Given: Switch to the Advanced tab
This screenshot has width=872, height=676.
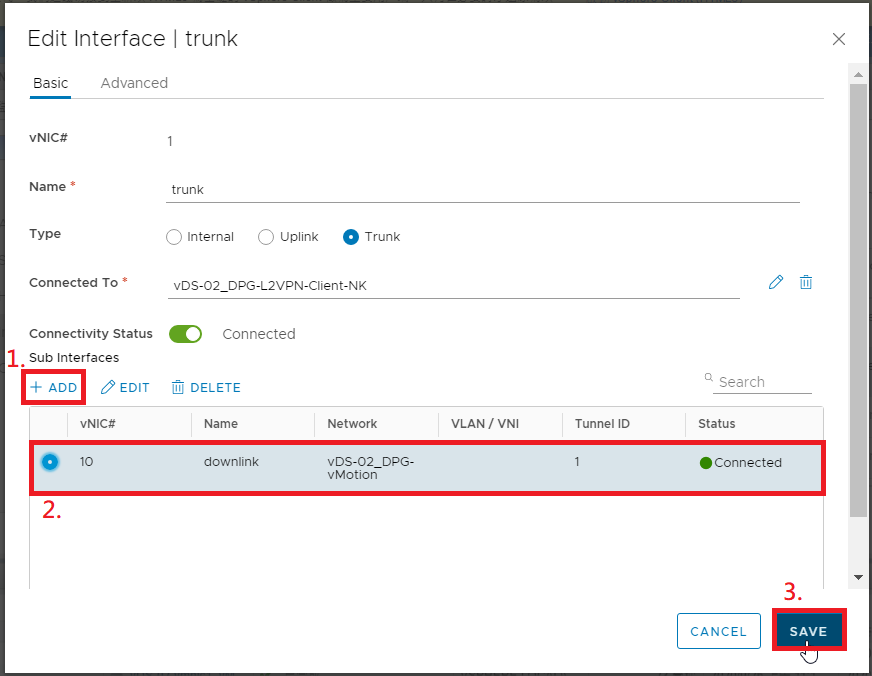Looking at the screenshot, I should pyautogui.click(x=134, y=83).
